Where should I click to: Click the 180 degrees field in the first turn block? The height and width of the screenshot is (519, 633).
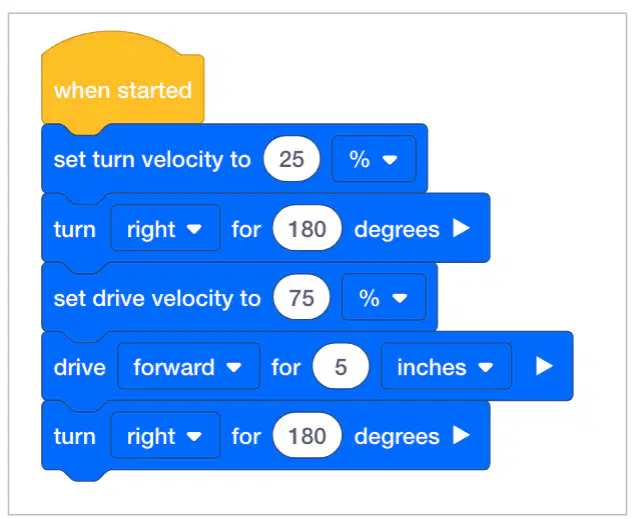[x=307, y=228]
